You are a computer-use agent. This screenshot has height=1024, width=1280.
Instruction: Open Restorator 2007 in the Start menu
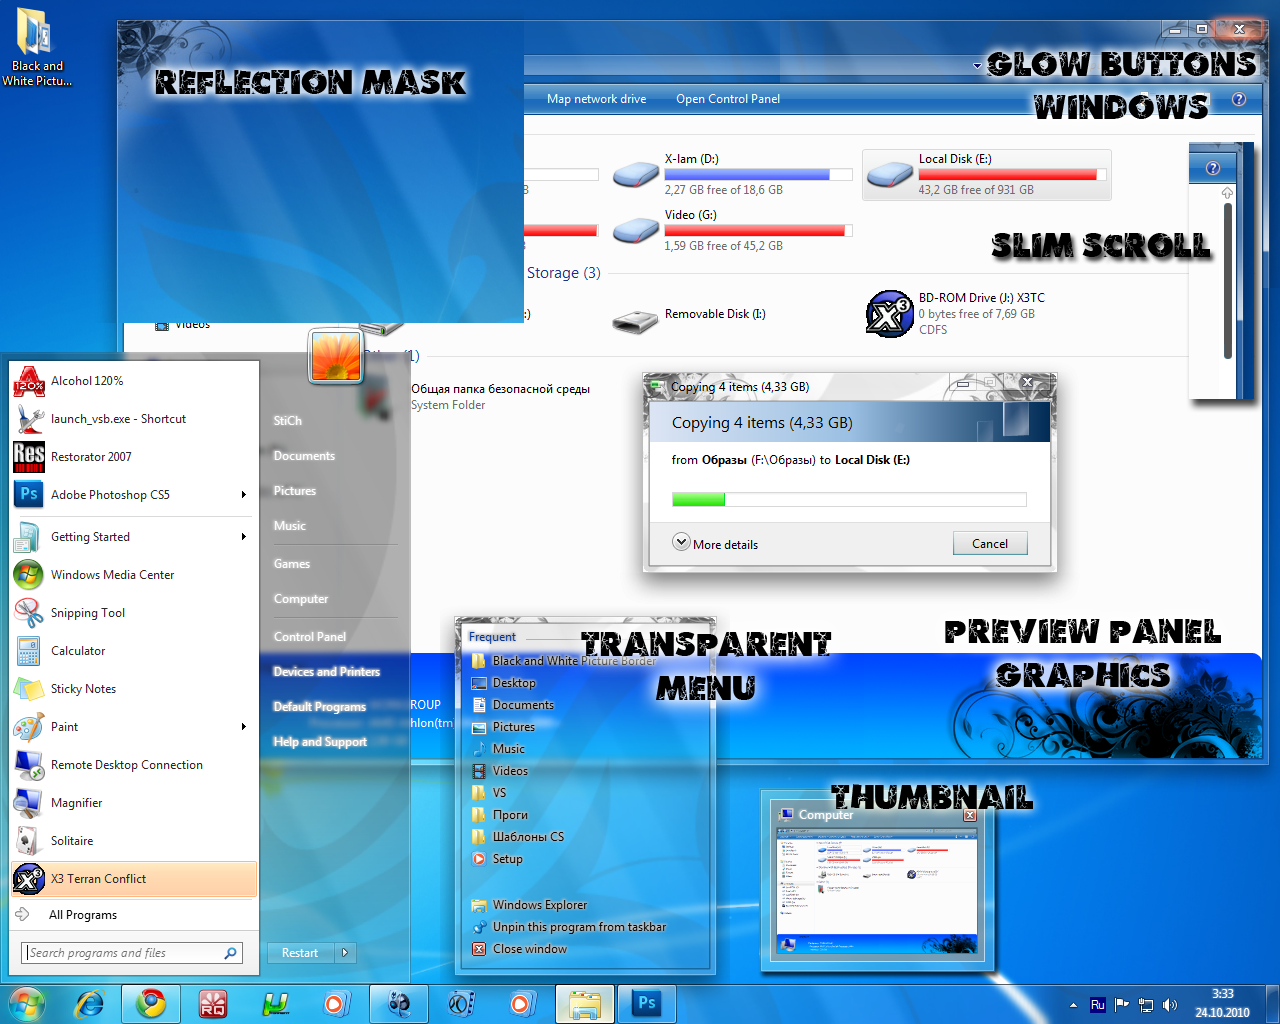pyautogui.click(x=134, y=457)
